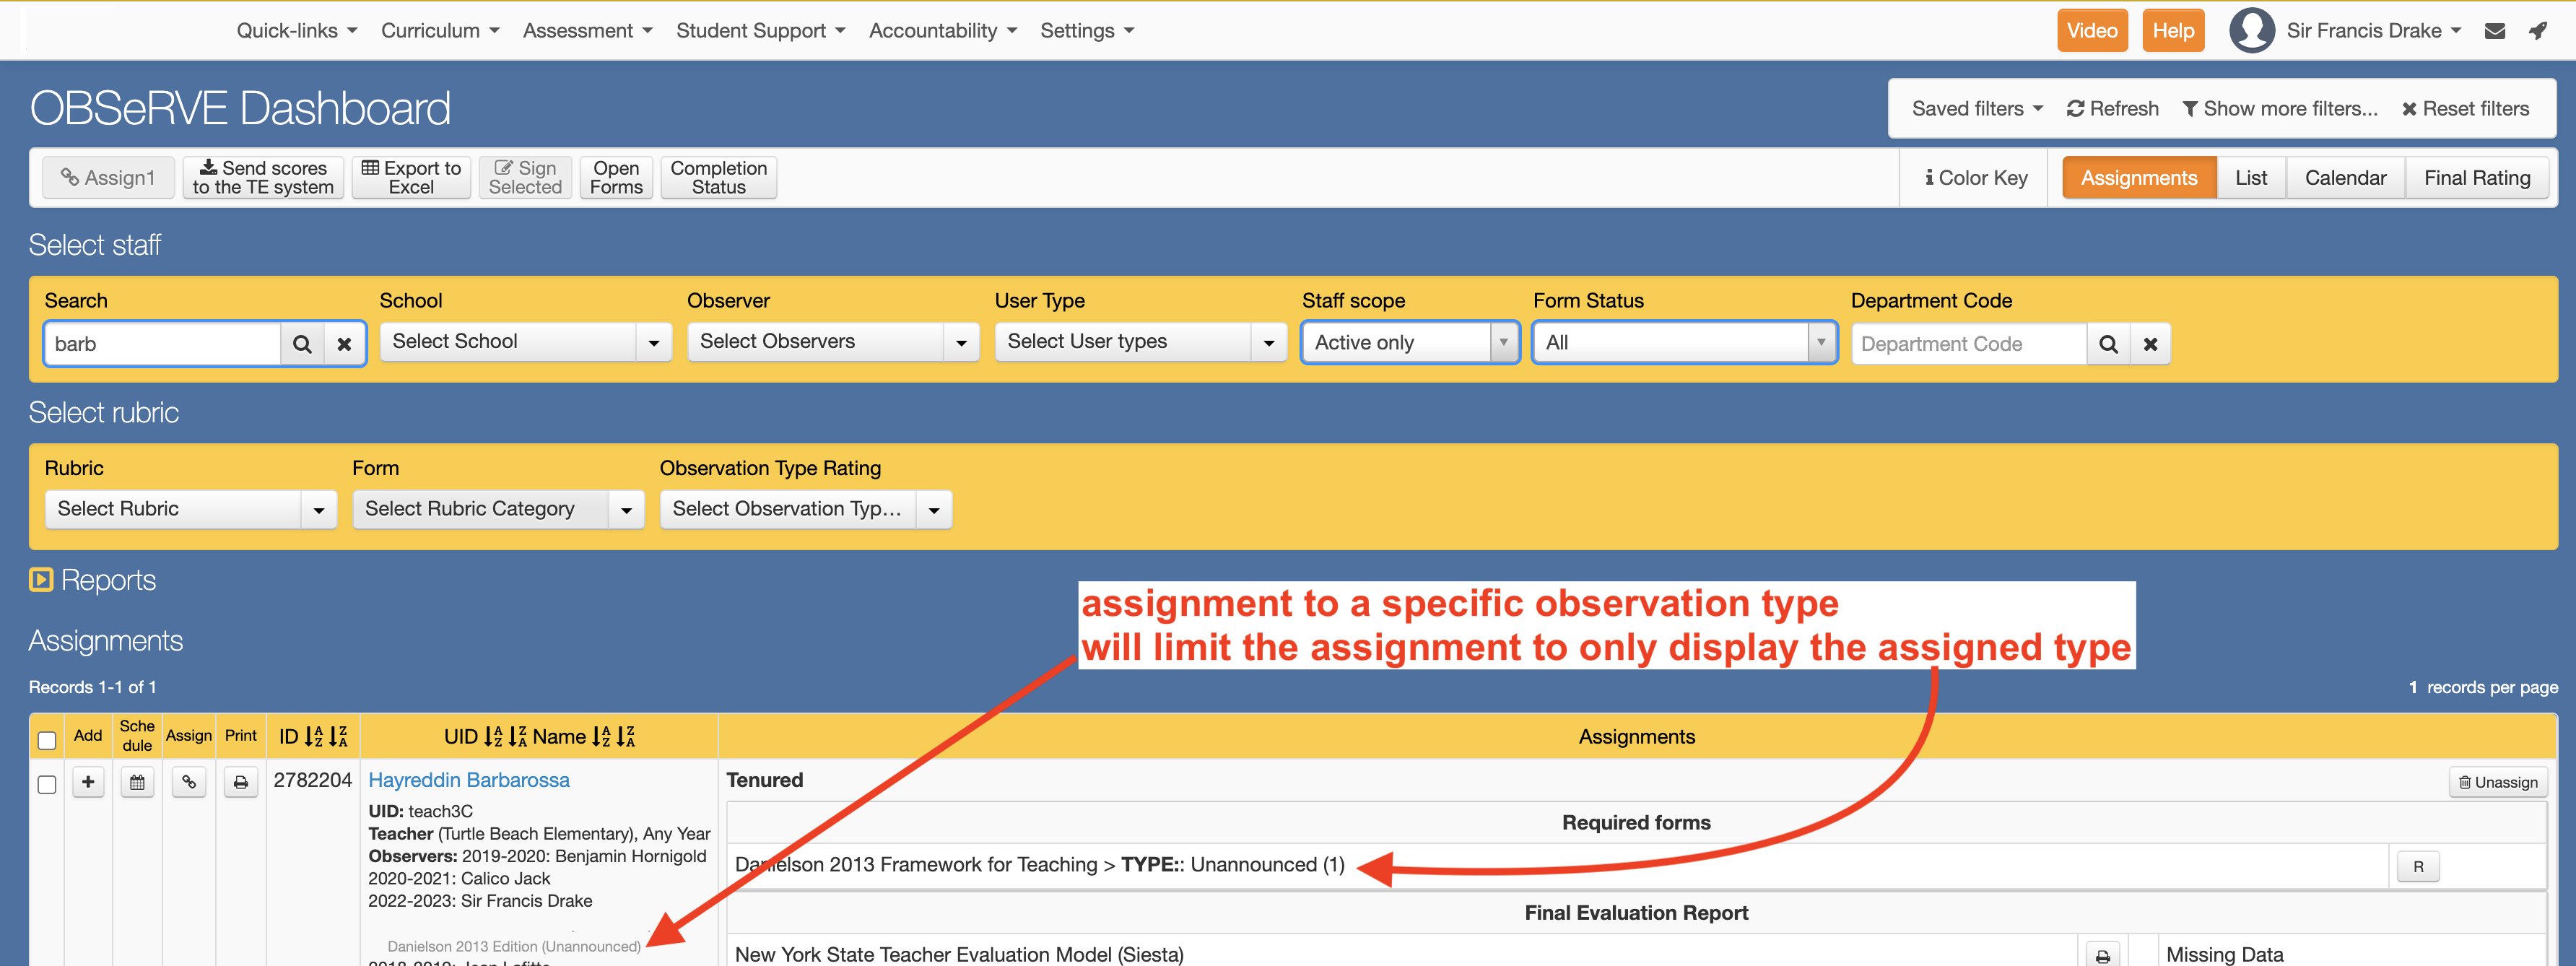Open the Schedule calendar icon in staff row
The image size is (2576, 966).
(137, 782)
